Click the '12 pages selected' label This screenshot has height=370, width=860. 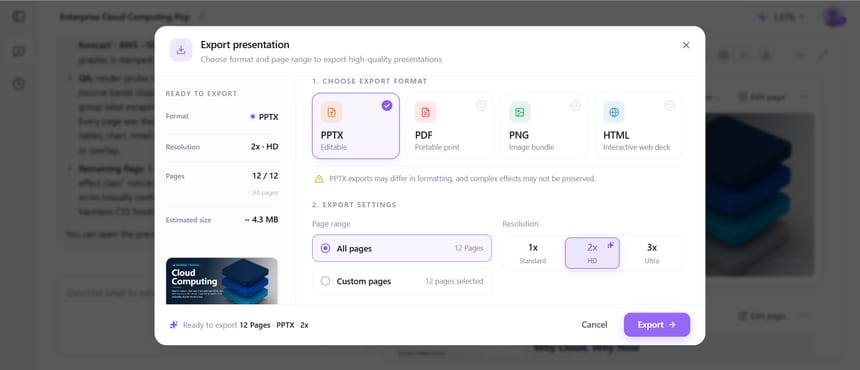pyautogui.click(x=454, y=281)
